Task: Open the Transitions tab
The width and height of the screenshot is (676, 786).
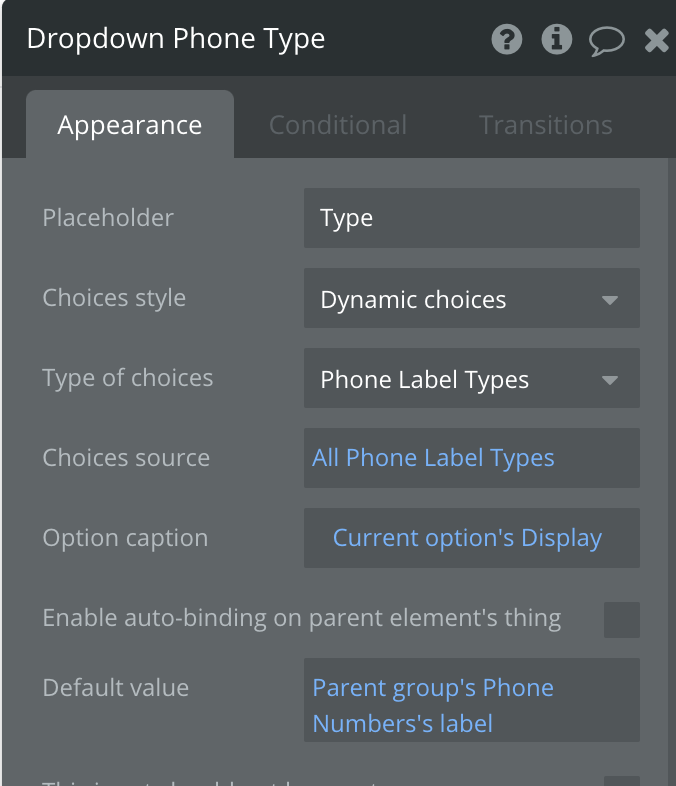Action: pyautogui.click(x=545, y=125)
